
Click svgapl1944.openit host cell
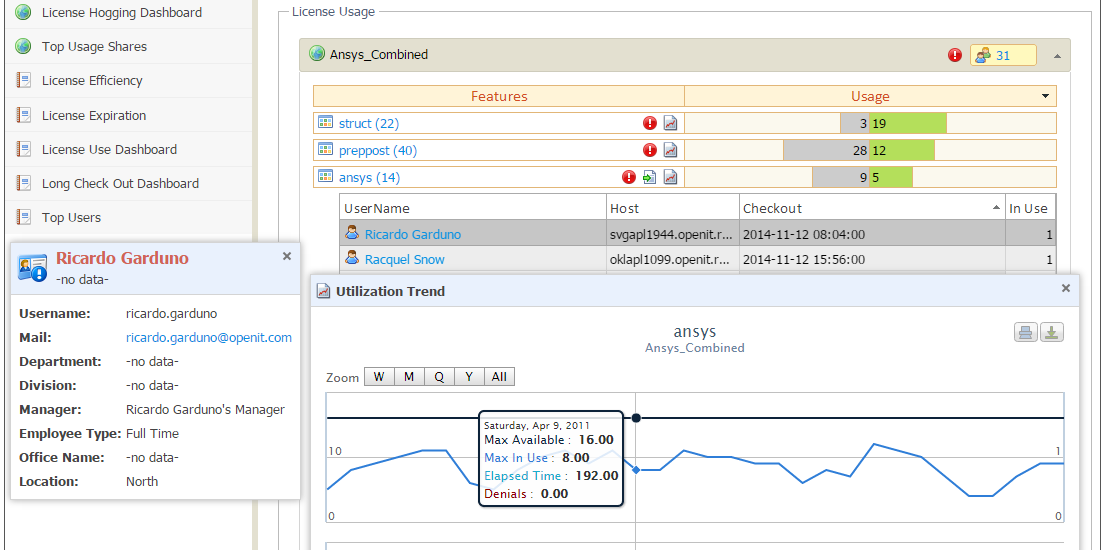673,233
